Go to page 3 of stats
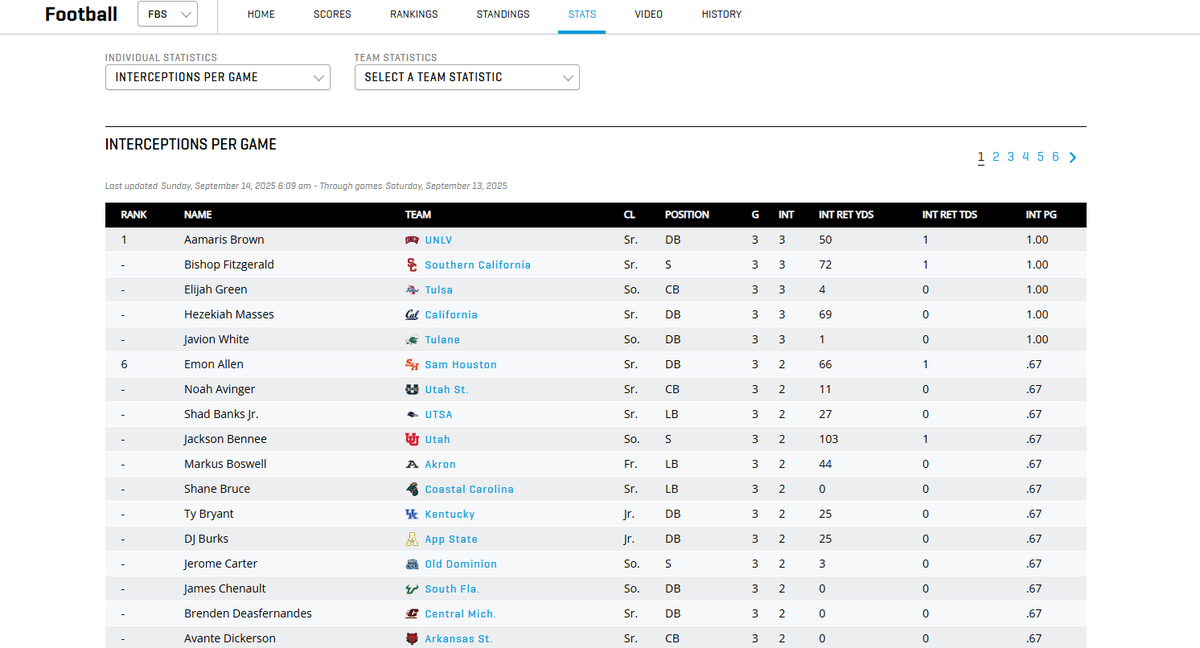This screenshot has height=648, width=1200. [1010, 157]
